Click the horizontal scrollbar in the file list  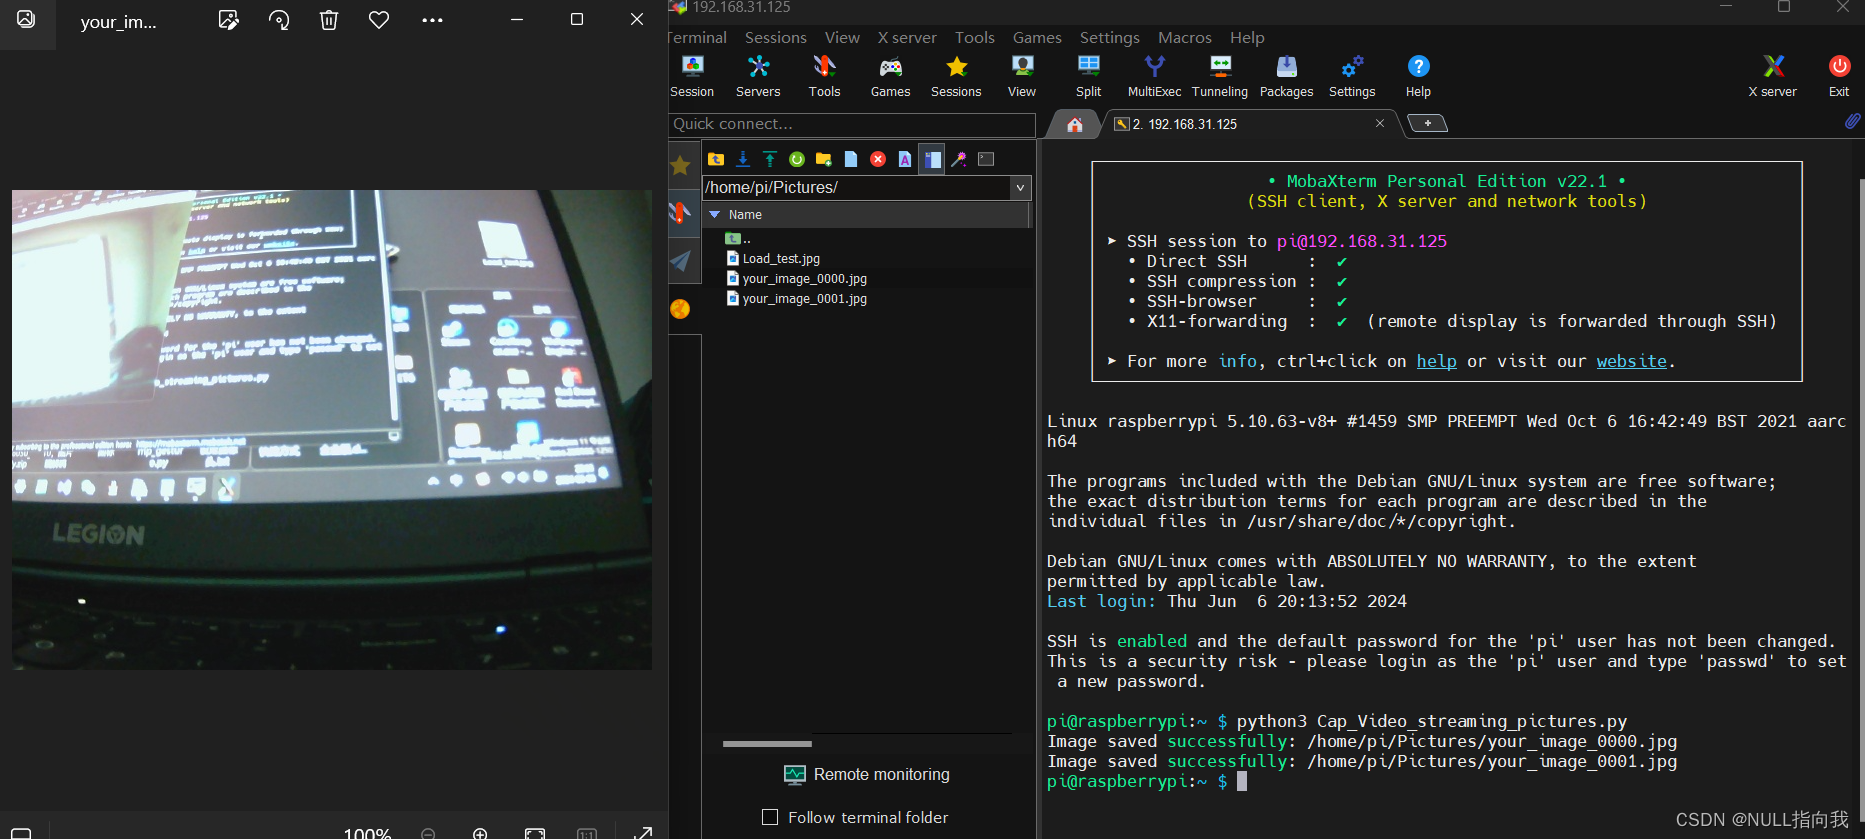pyautogui.click(x=767, y=744)
